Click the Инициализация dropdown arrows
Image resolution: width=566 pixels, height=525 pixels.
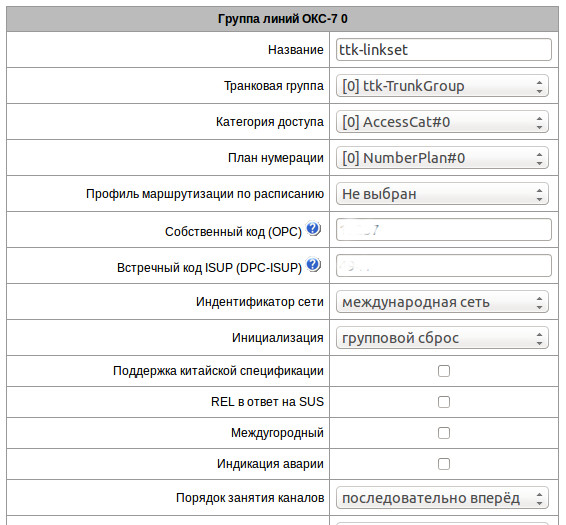[539, 339]
